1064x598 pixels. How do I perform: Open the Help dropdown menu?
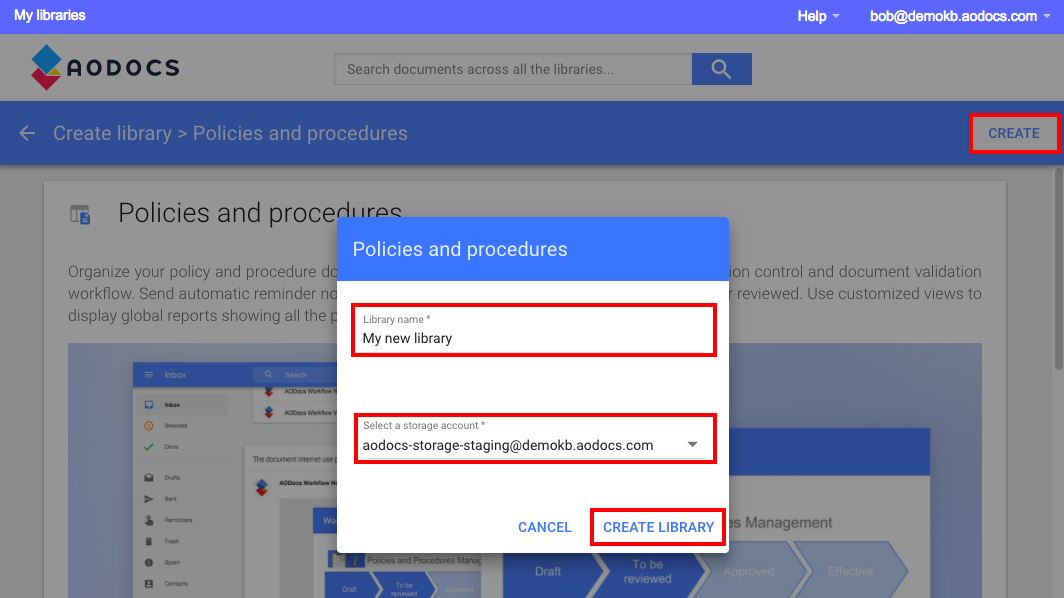[x=818, y=16]
